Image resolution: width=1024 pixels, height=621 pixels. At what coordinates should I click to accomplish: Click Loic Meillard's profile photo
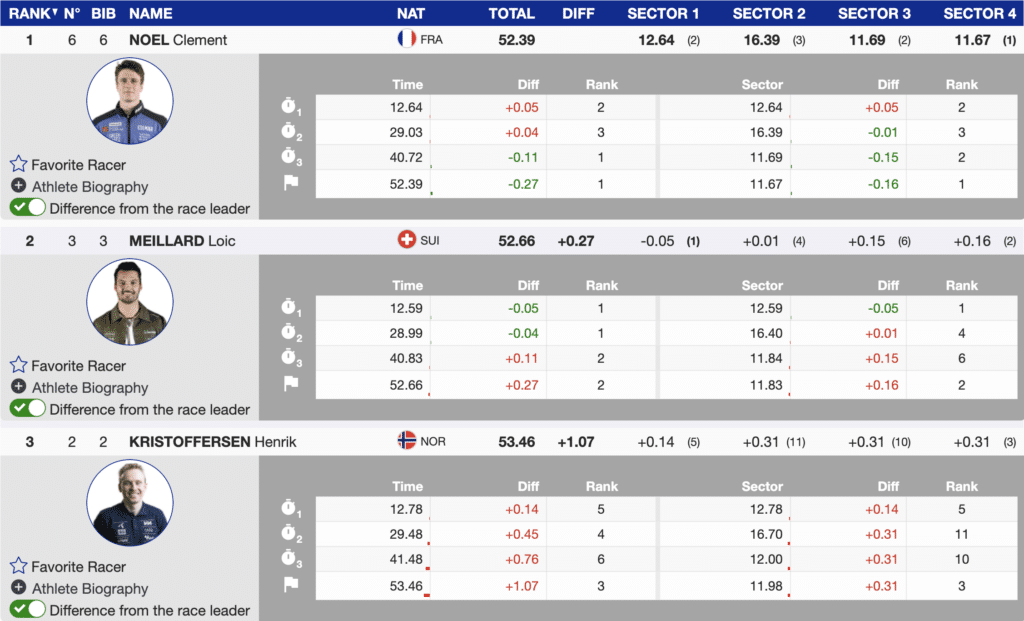tap(130, 302)
